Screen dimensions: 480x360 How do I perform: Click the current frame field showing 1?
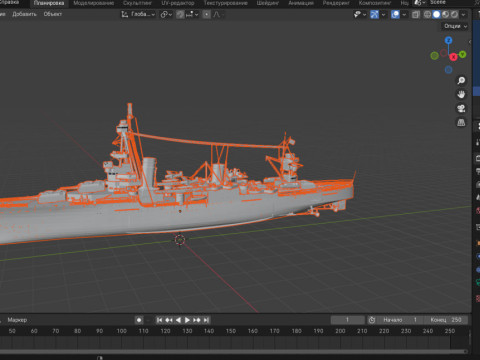click(347, 320)
